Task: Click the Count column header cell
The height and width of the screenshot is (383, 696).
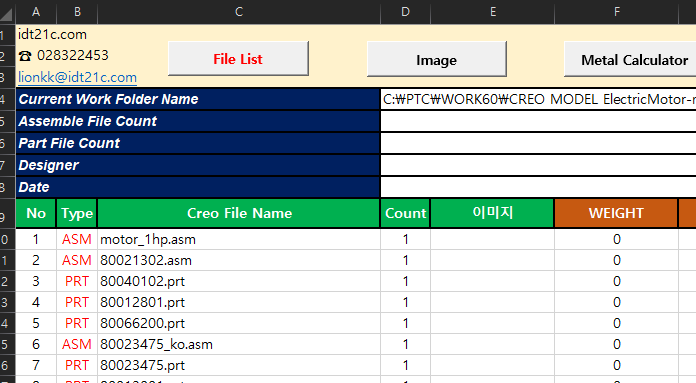Action: (405, 213)
